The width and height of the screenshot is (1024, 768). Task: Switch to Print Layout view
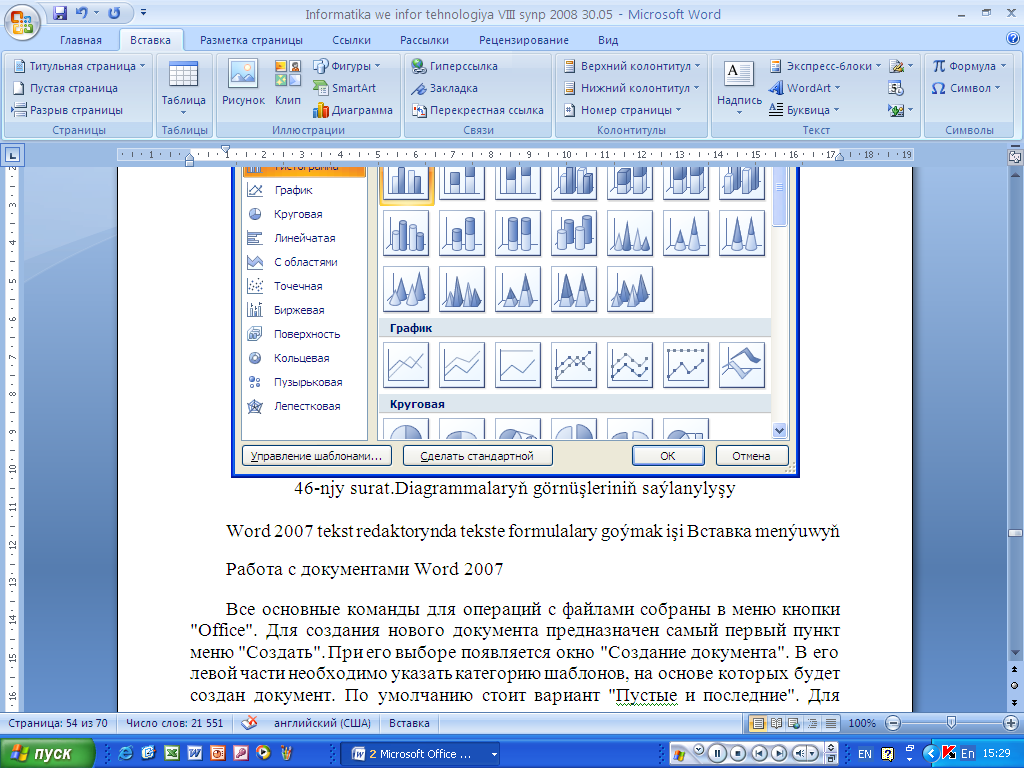[x=758, y=723]
